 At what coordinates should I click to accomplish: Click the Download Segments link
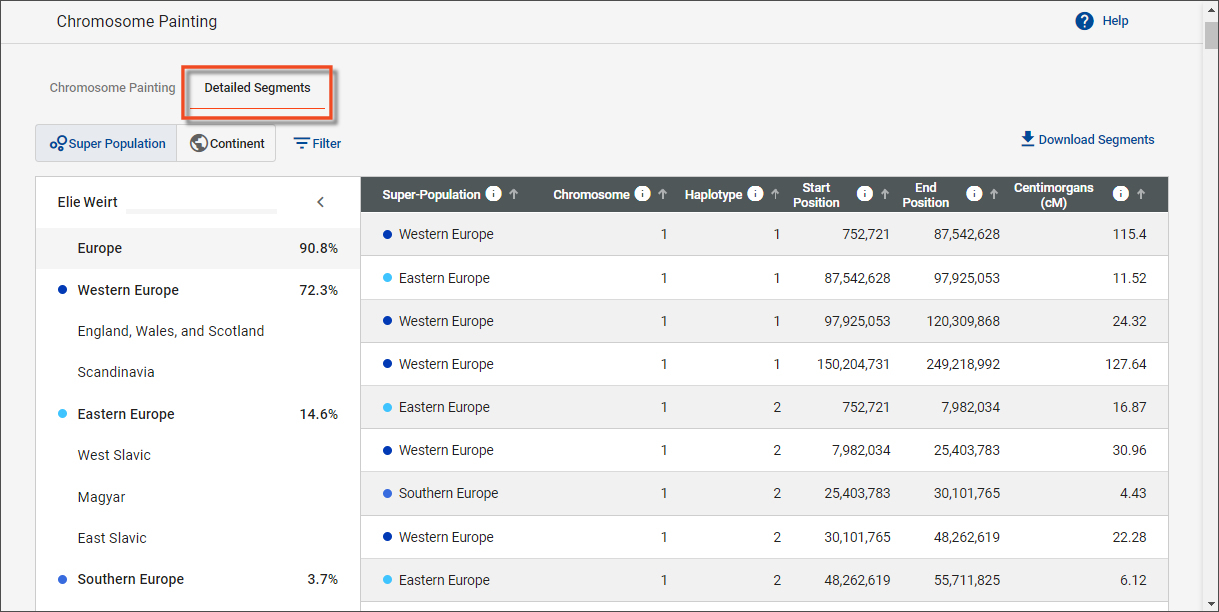coord(1096,140)
